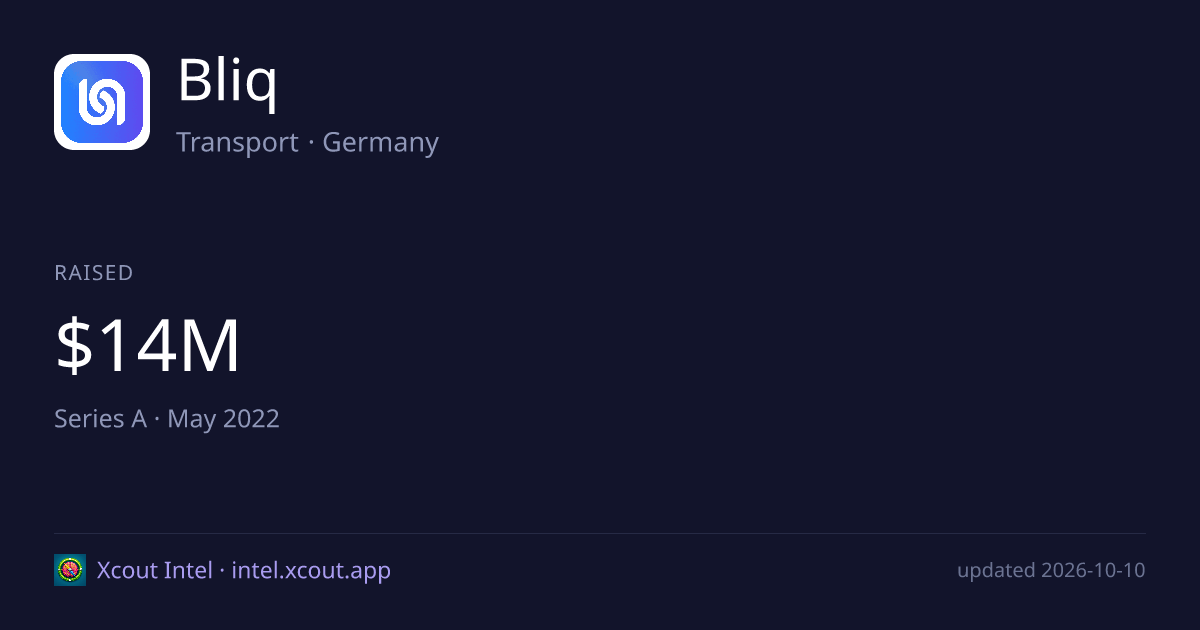This screenshot has width=1200, height=630.
Task: Click the Series A round label
Action: pyautogui.click(x=100, y=418)
